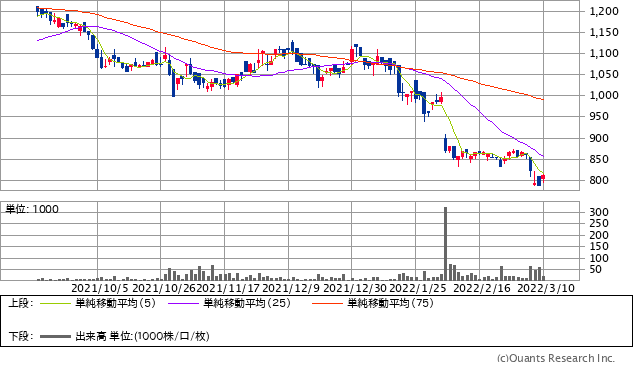633x371 pixels.
Task: Click the 出来高 単位:(1000株/口/枚) legend text
Action: (x=142, y=336)
